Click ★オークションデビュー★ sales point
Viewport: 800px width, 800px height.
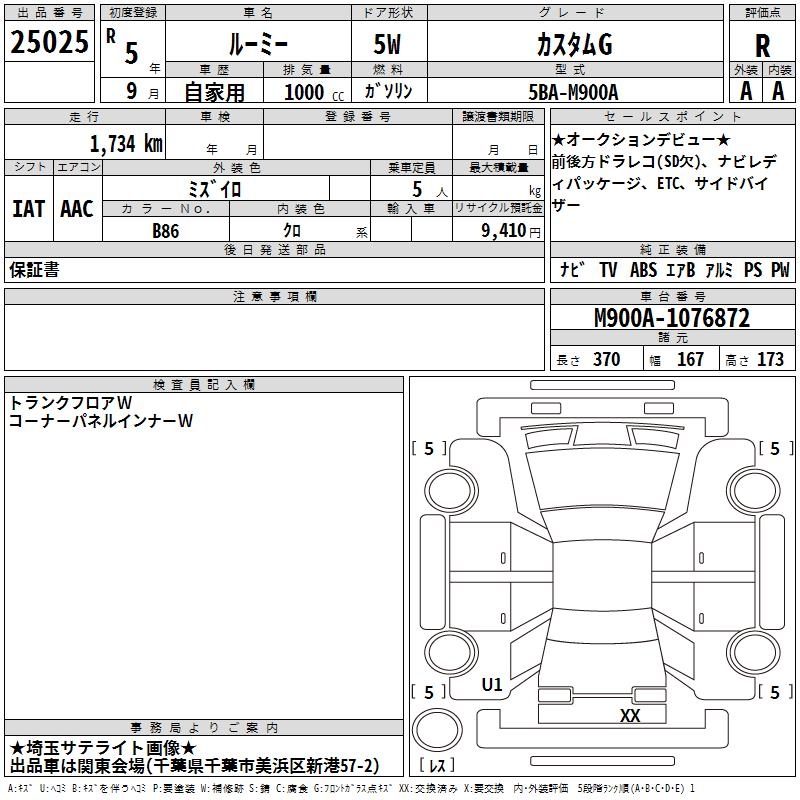click(641, 139)
